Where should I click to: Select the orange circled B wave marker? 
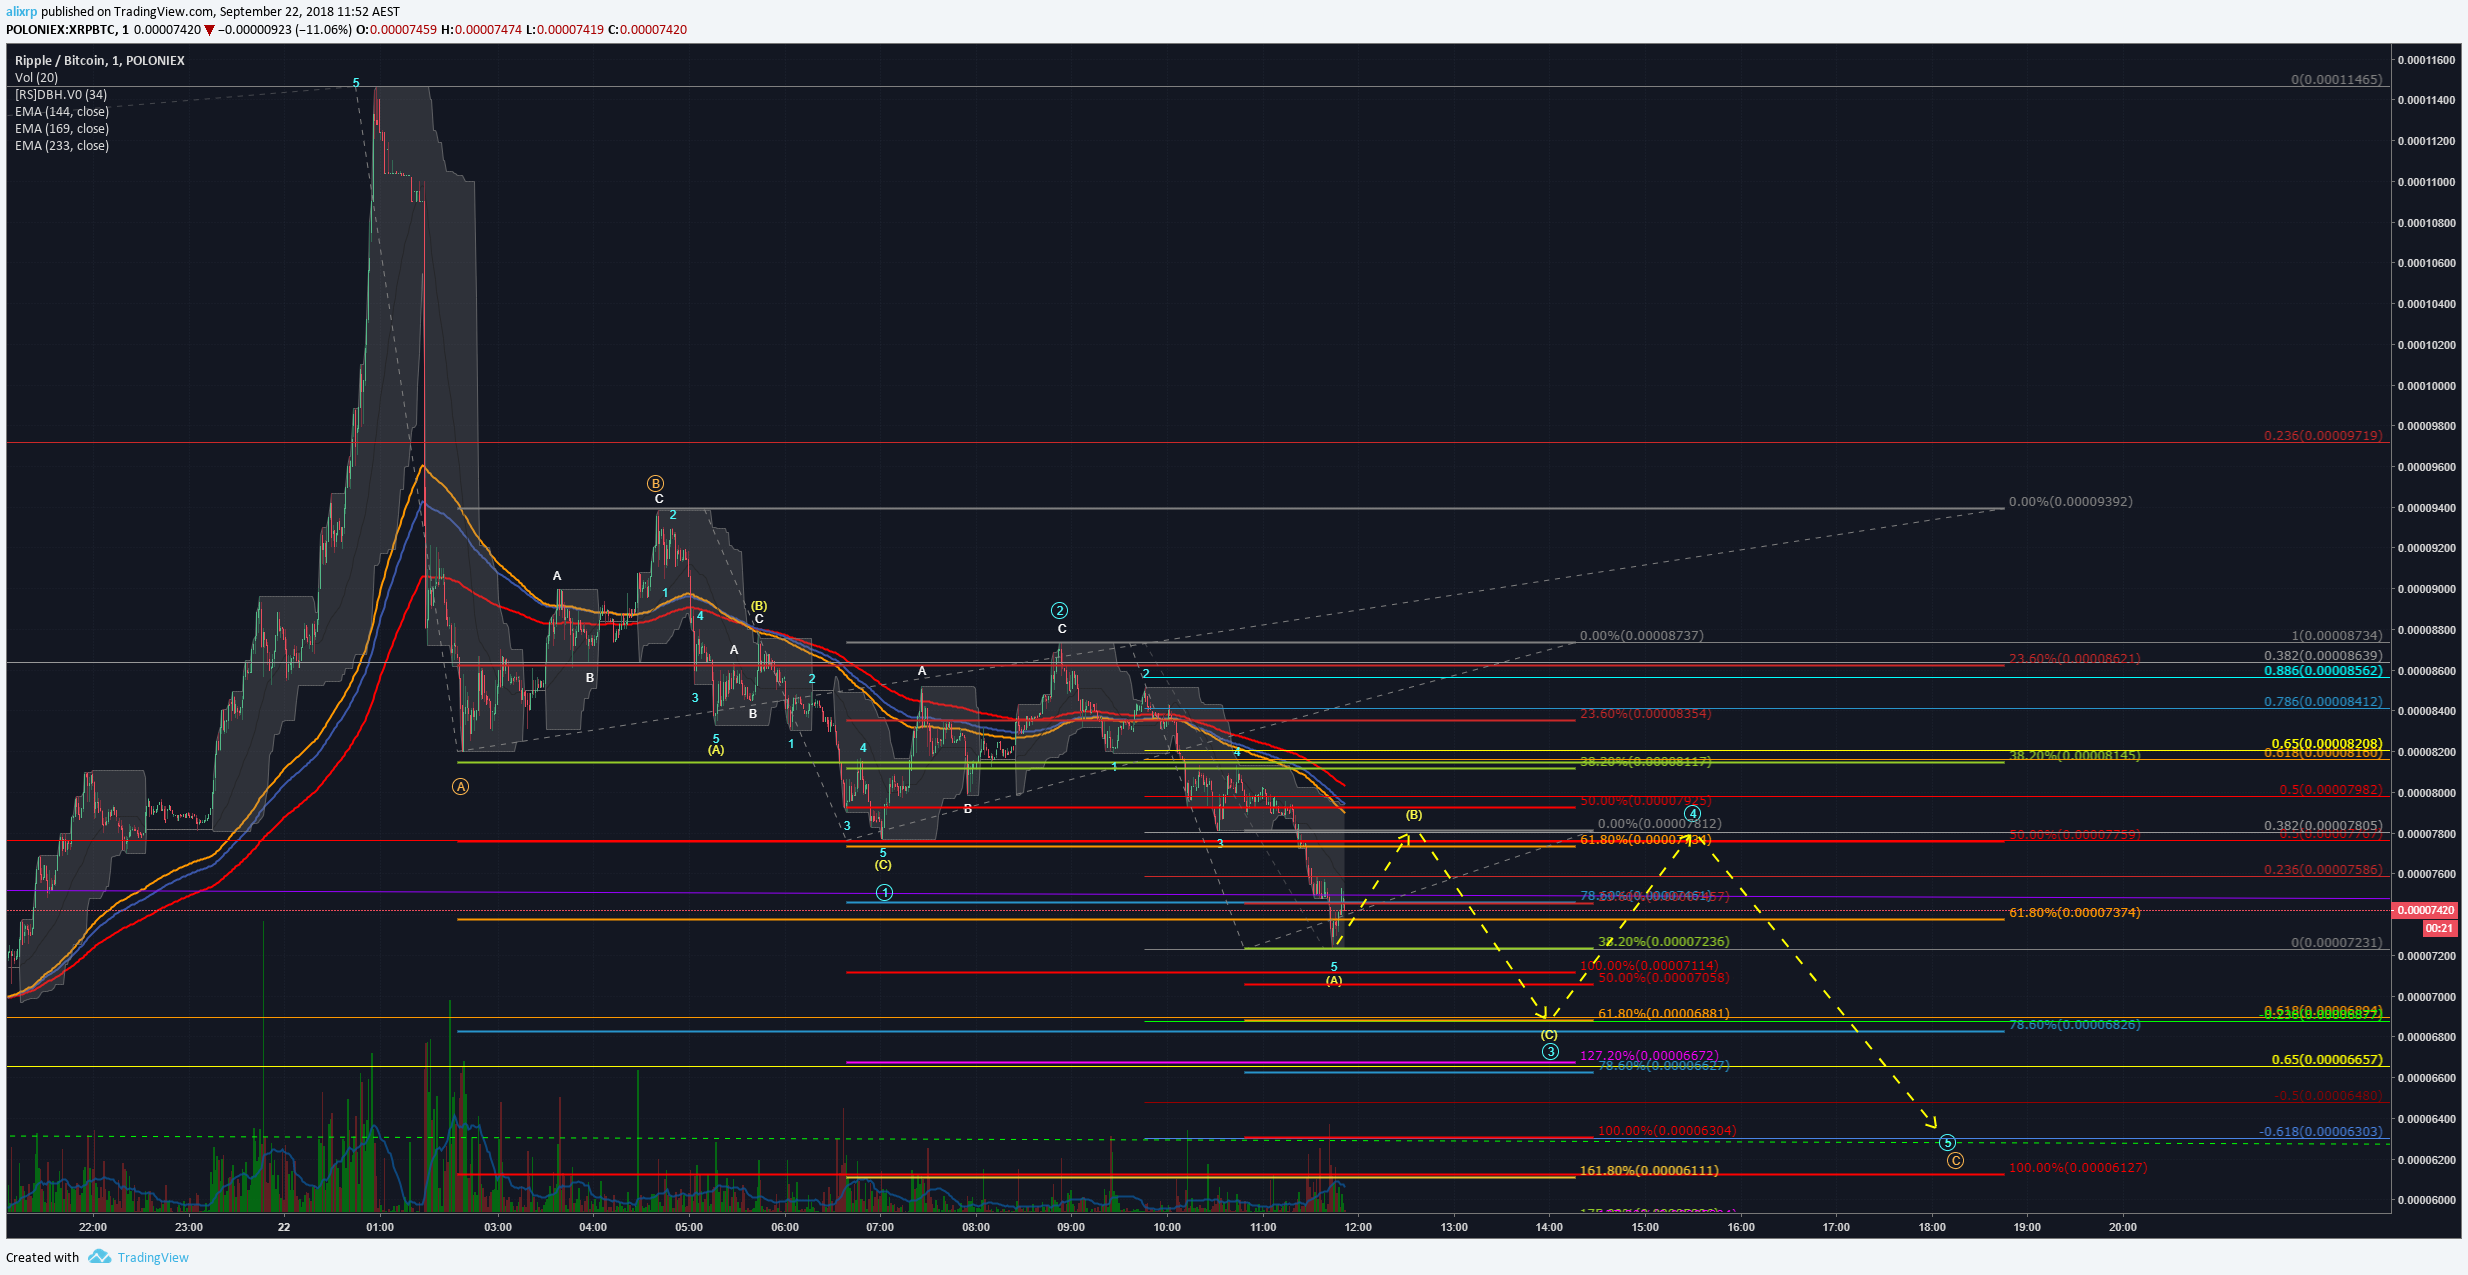coord(655,483)
